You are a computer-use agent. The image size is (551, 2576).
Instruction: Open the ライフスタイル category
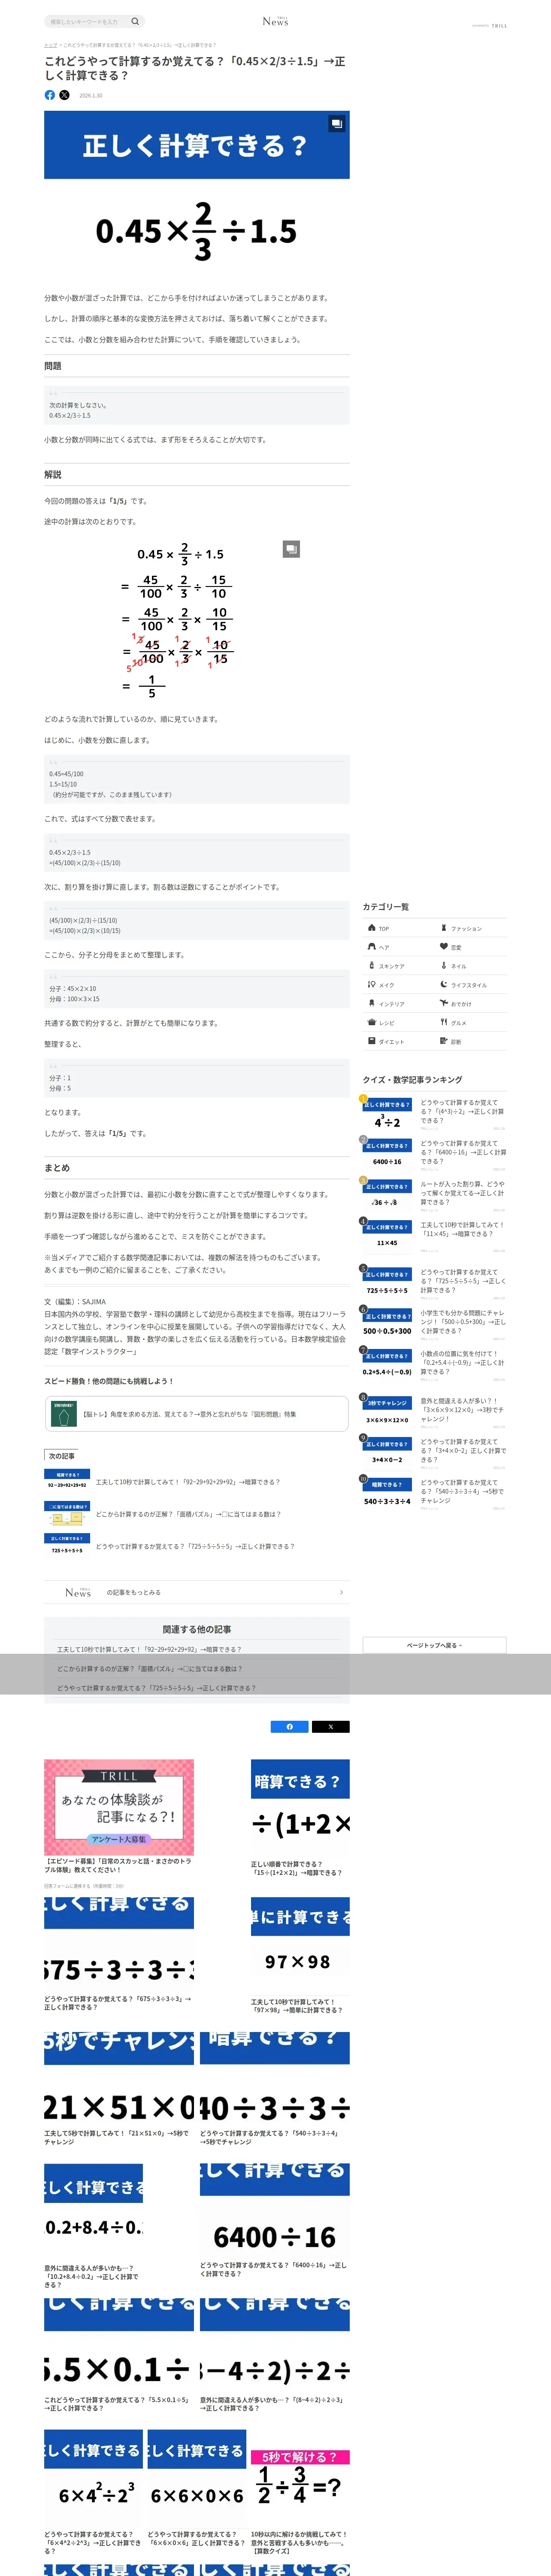pyautogui.click(x=471, y=985)
